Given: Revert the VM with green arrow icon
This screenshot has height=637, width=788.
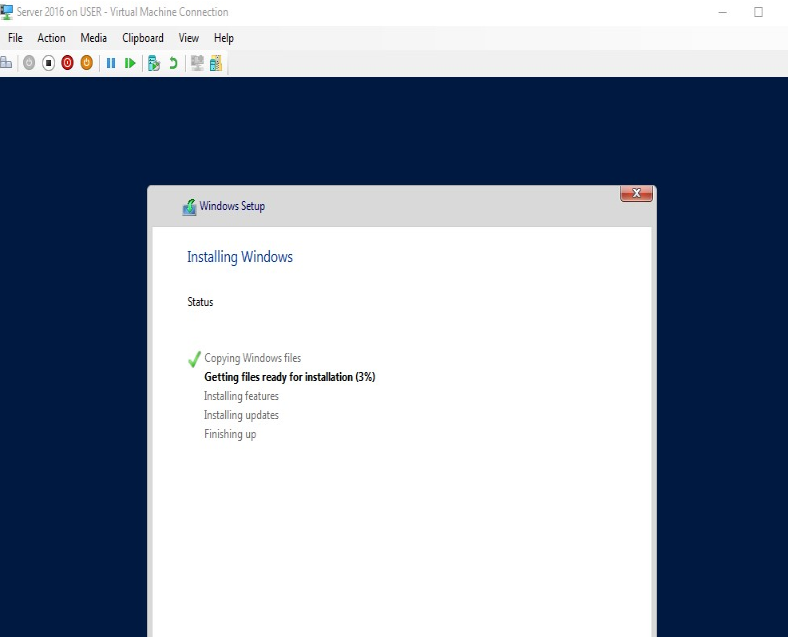Looking at the screenshot, I should click(x=173, y=63).
